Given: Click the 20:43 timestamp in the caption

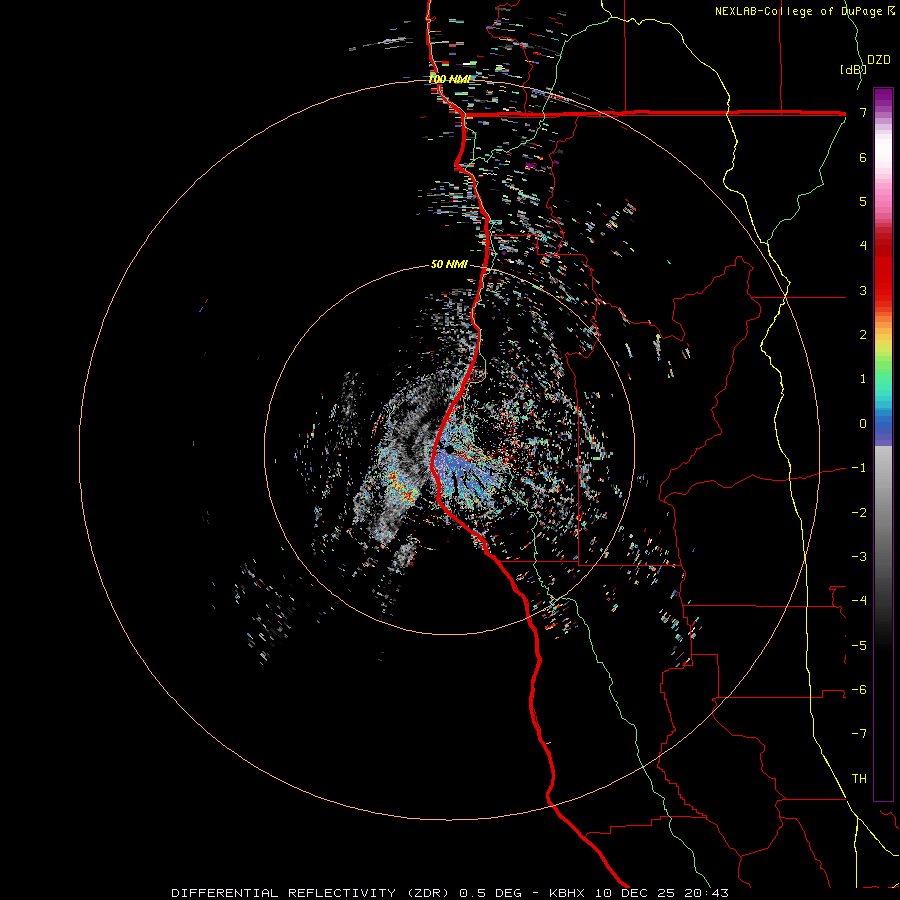Looking at the screenshot, I should pos(707,893).
